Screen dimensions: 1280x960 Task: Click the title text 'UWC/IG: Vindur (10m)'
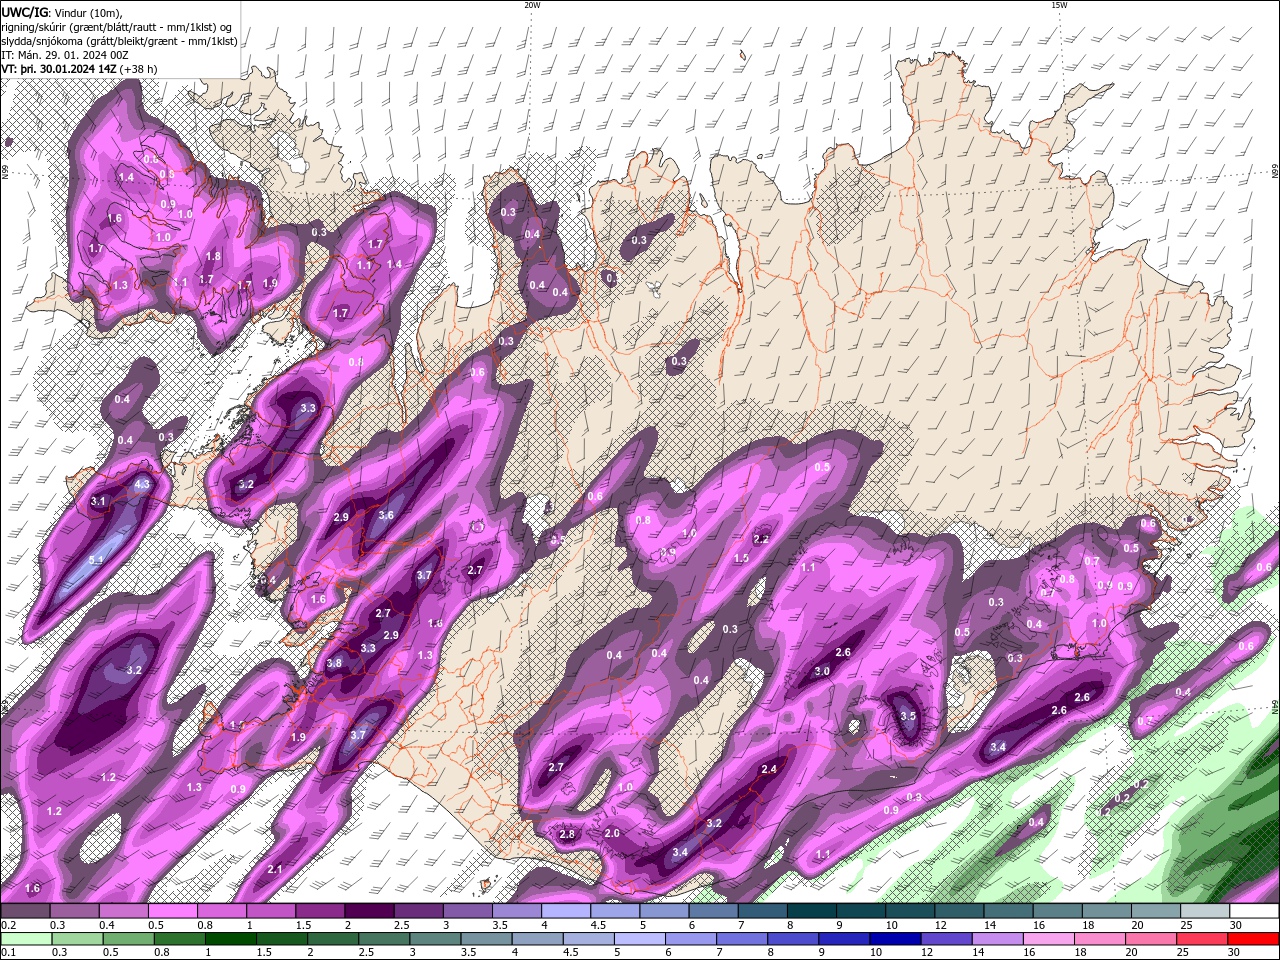61,12
